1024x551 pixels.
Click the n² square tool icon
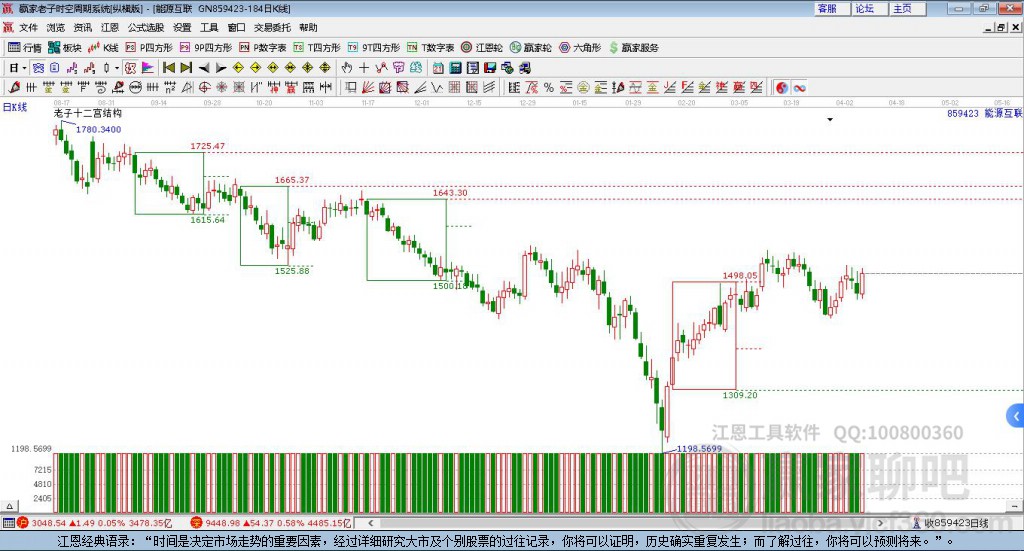pyautogui.click(x=170, y=87)
